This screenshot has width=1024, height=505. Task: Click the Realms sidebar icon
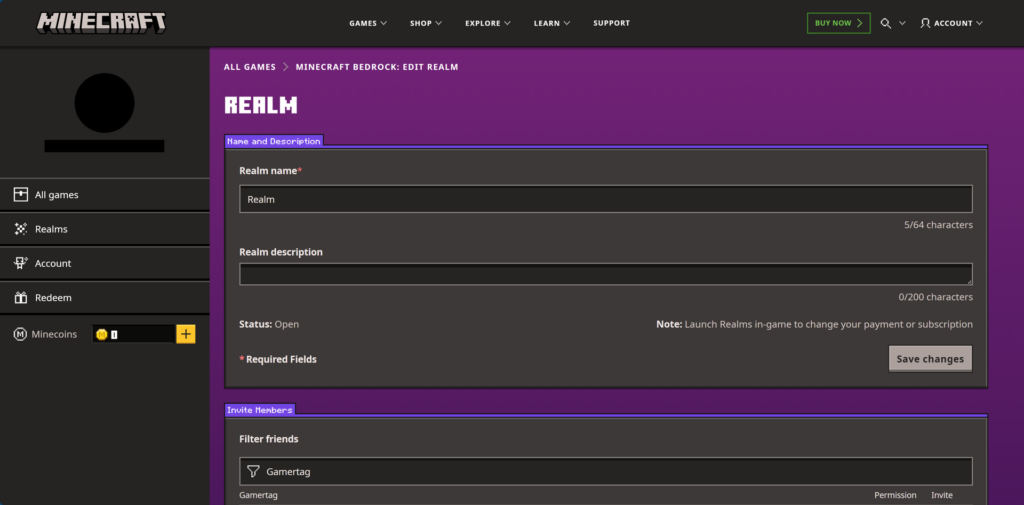[x=21, y=229]
